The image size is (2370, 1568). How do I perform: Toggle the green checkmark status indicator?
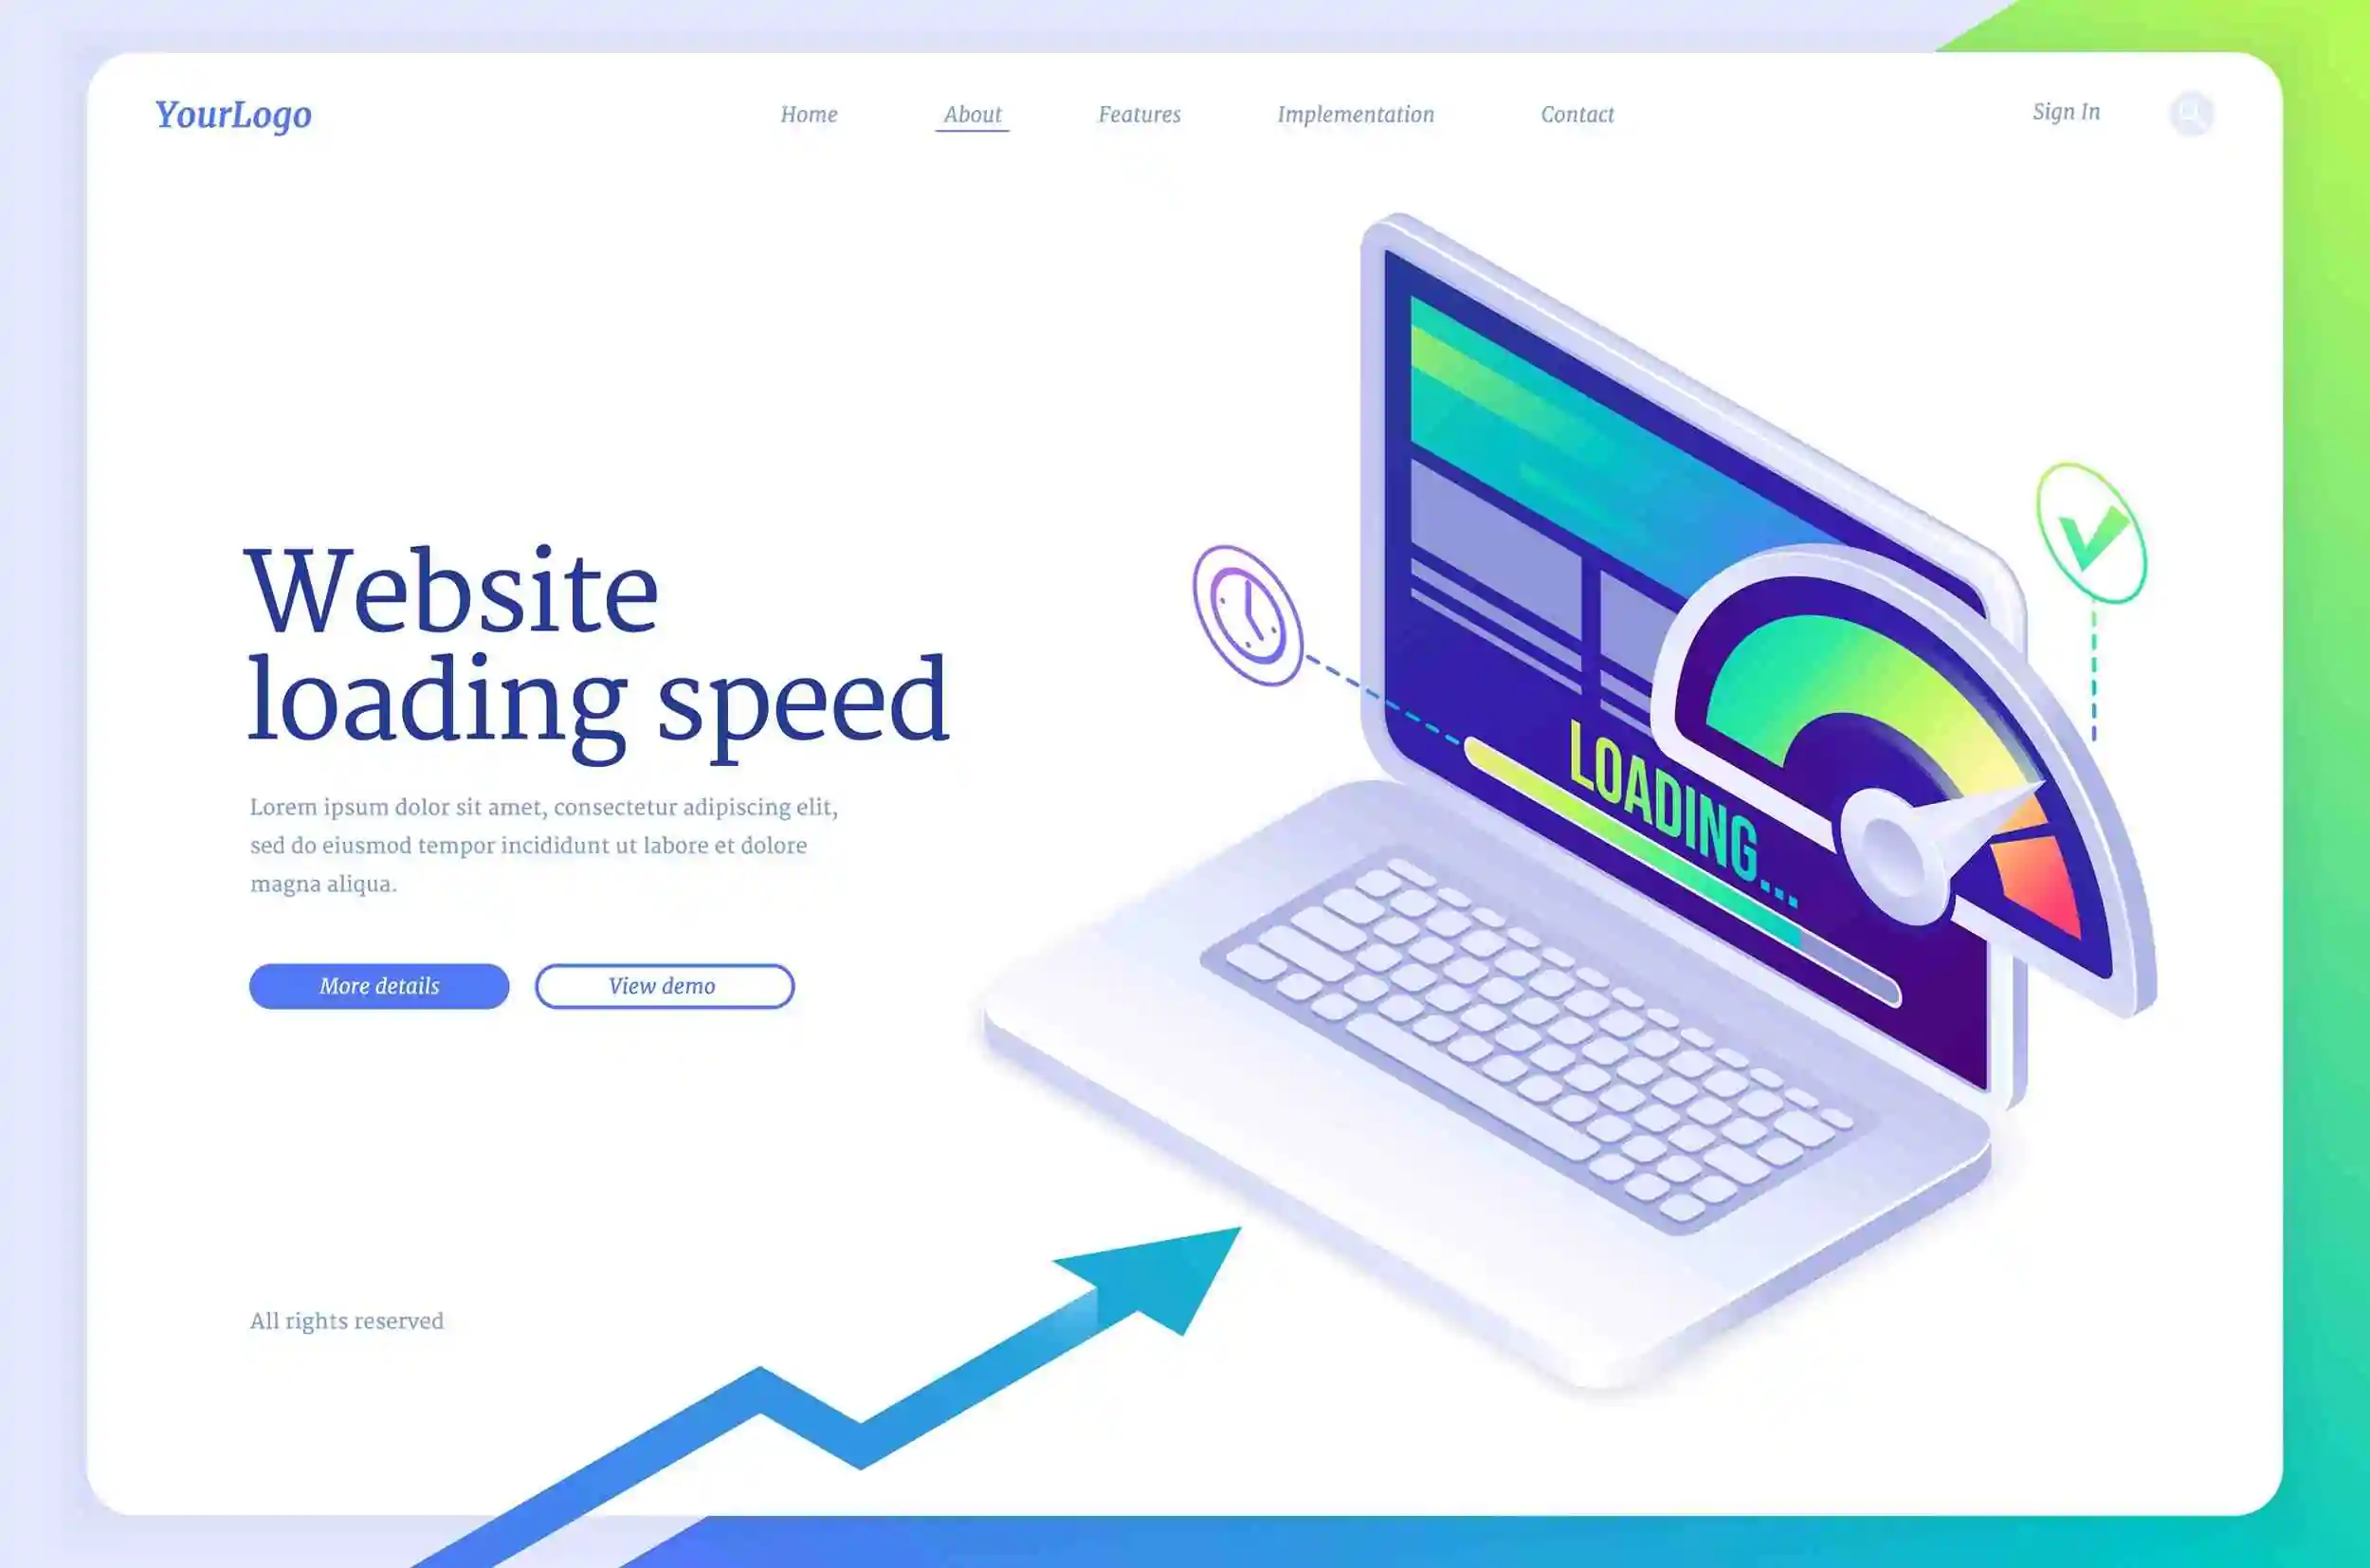(x=2090, y=534)
